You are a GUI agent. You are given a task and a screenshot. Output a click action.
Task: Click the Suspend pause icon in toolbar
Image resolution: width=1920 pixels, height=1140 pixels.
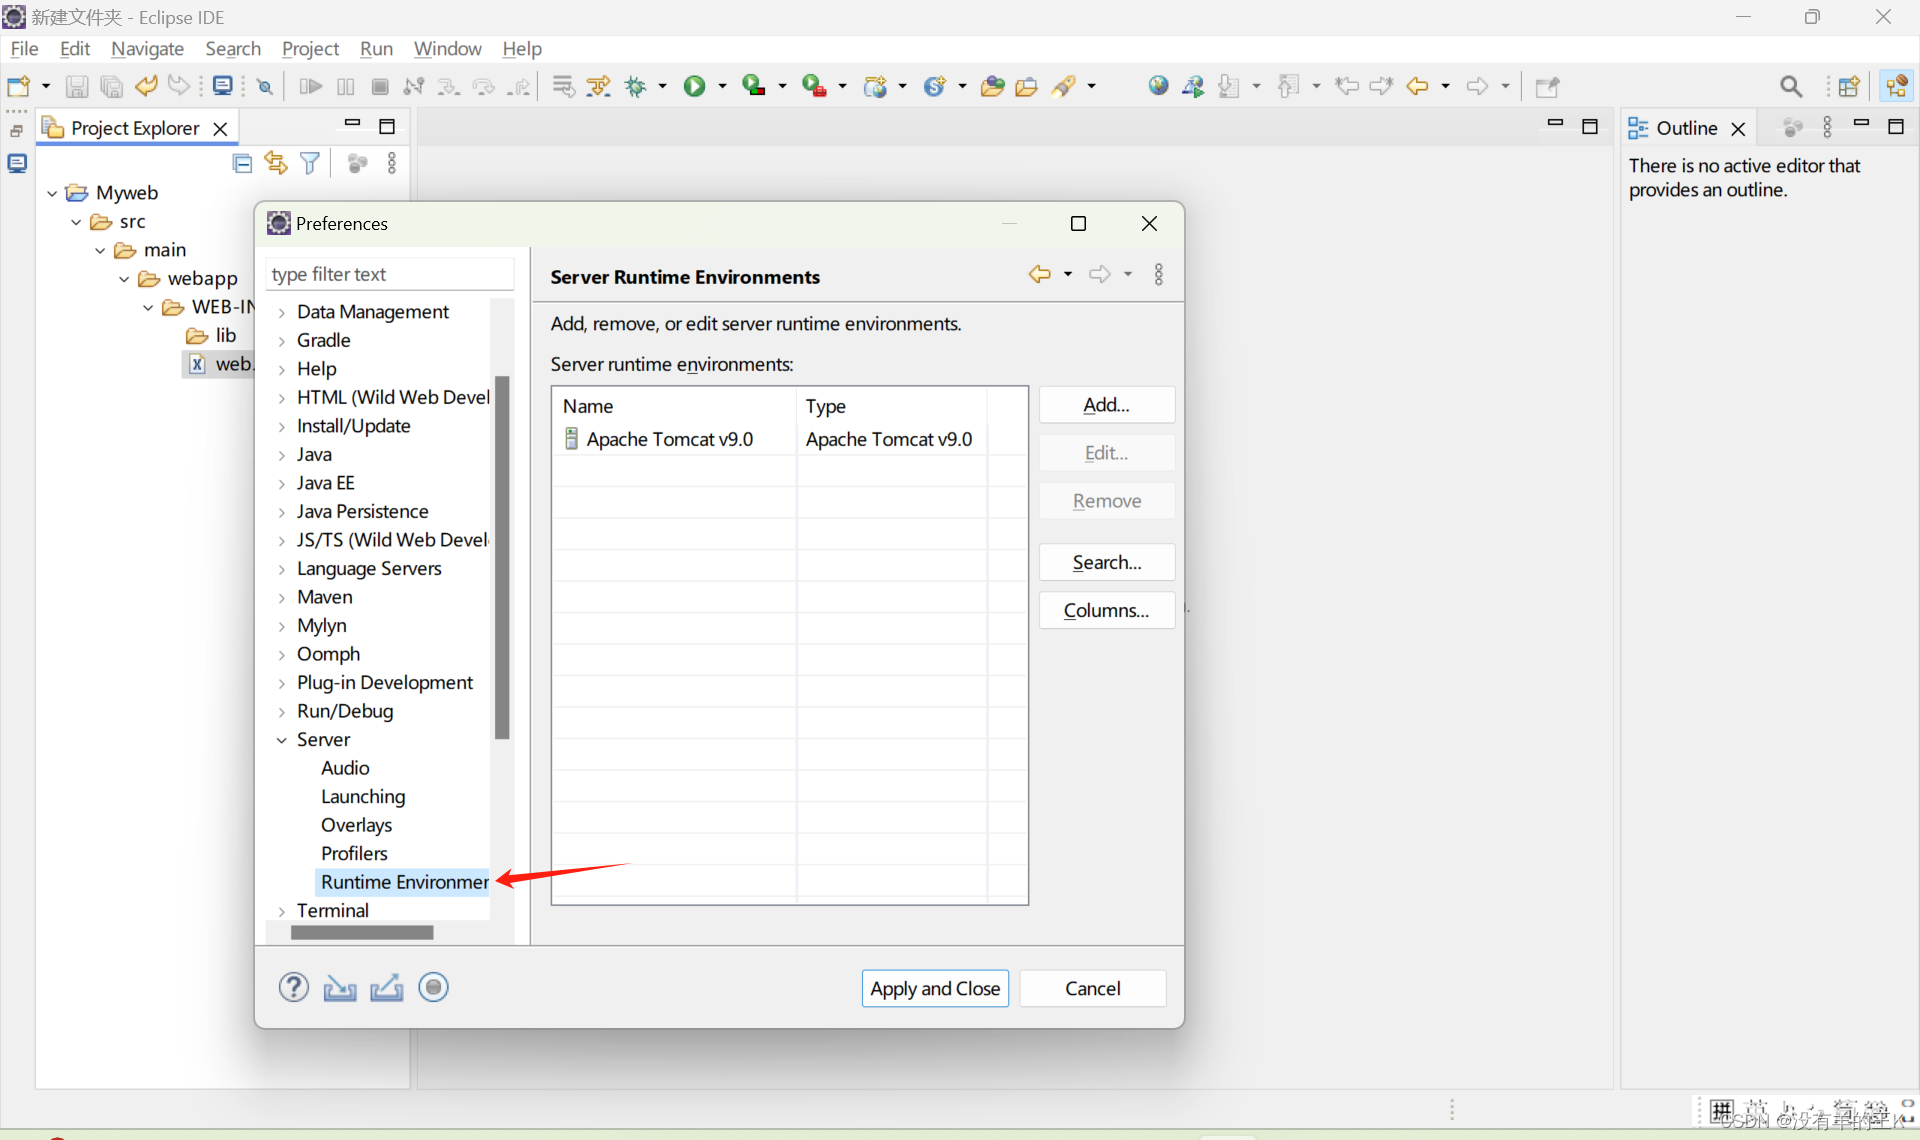tap(346, 87)
